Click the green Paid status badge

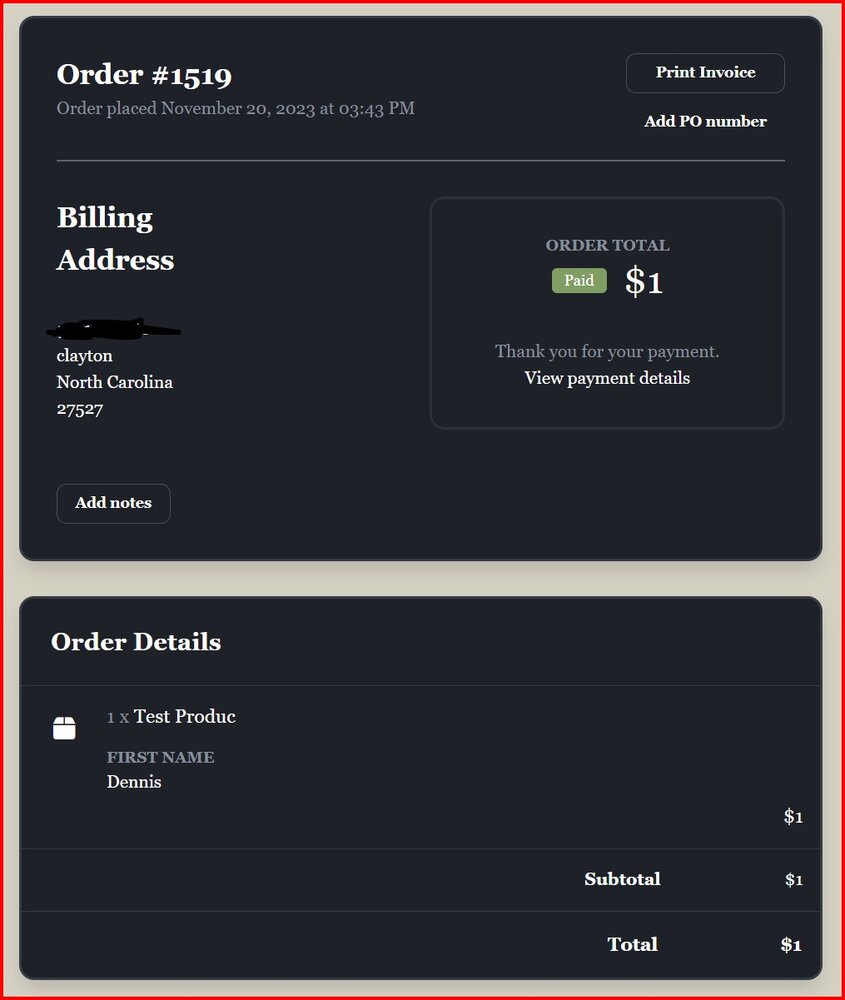(579, 281)
